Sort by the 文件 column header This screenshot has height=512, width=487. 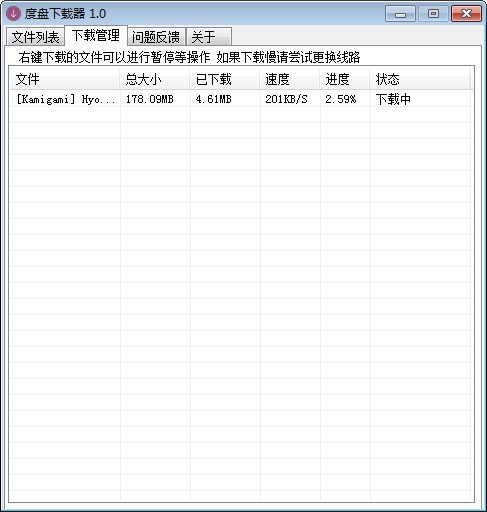pos(65,79)
